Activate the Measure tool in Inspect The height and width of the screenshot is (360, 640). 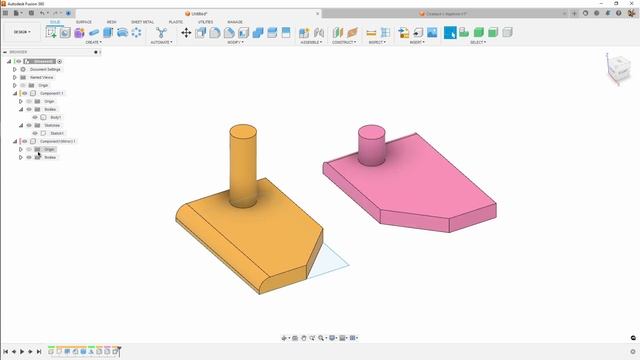371,33
